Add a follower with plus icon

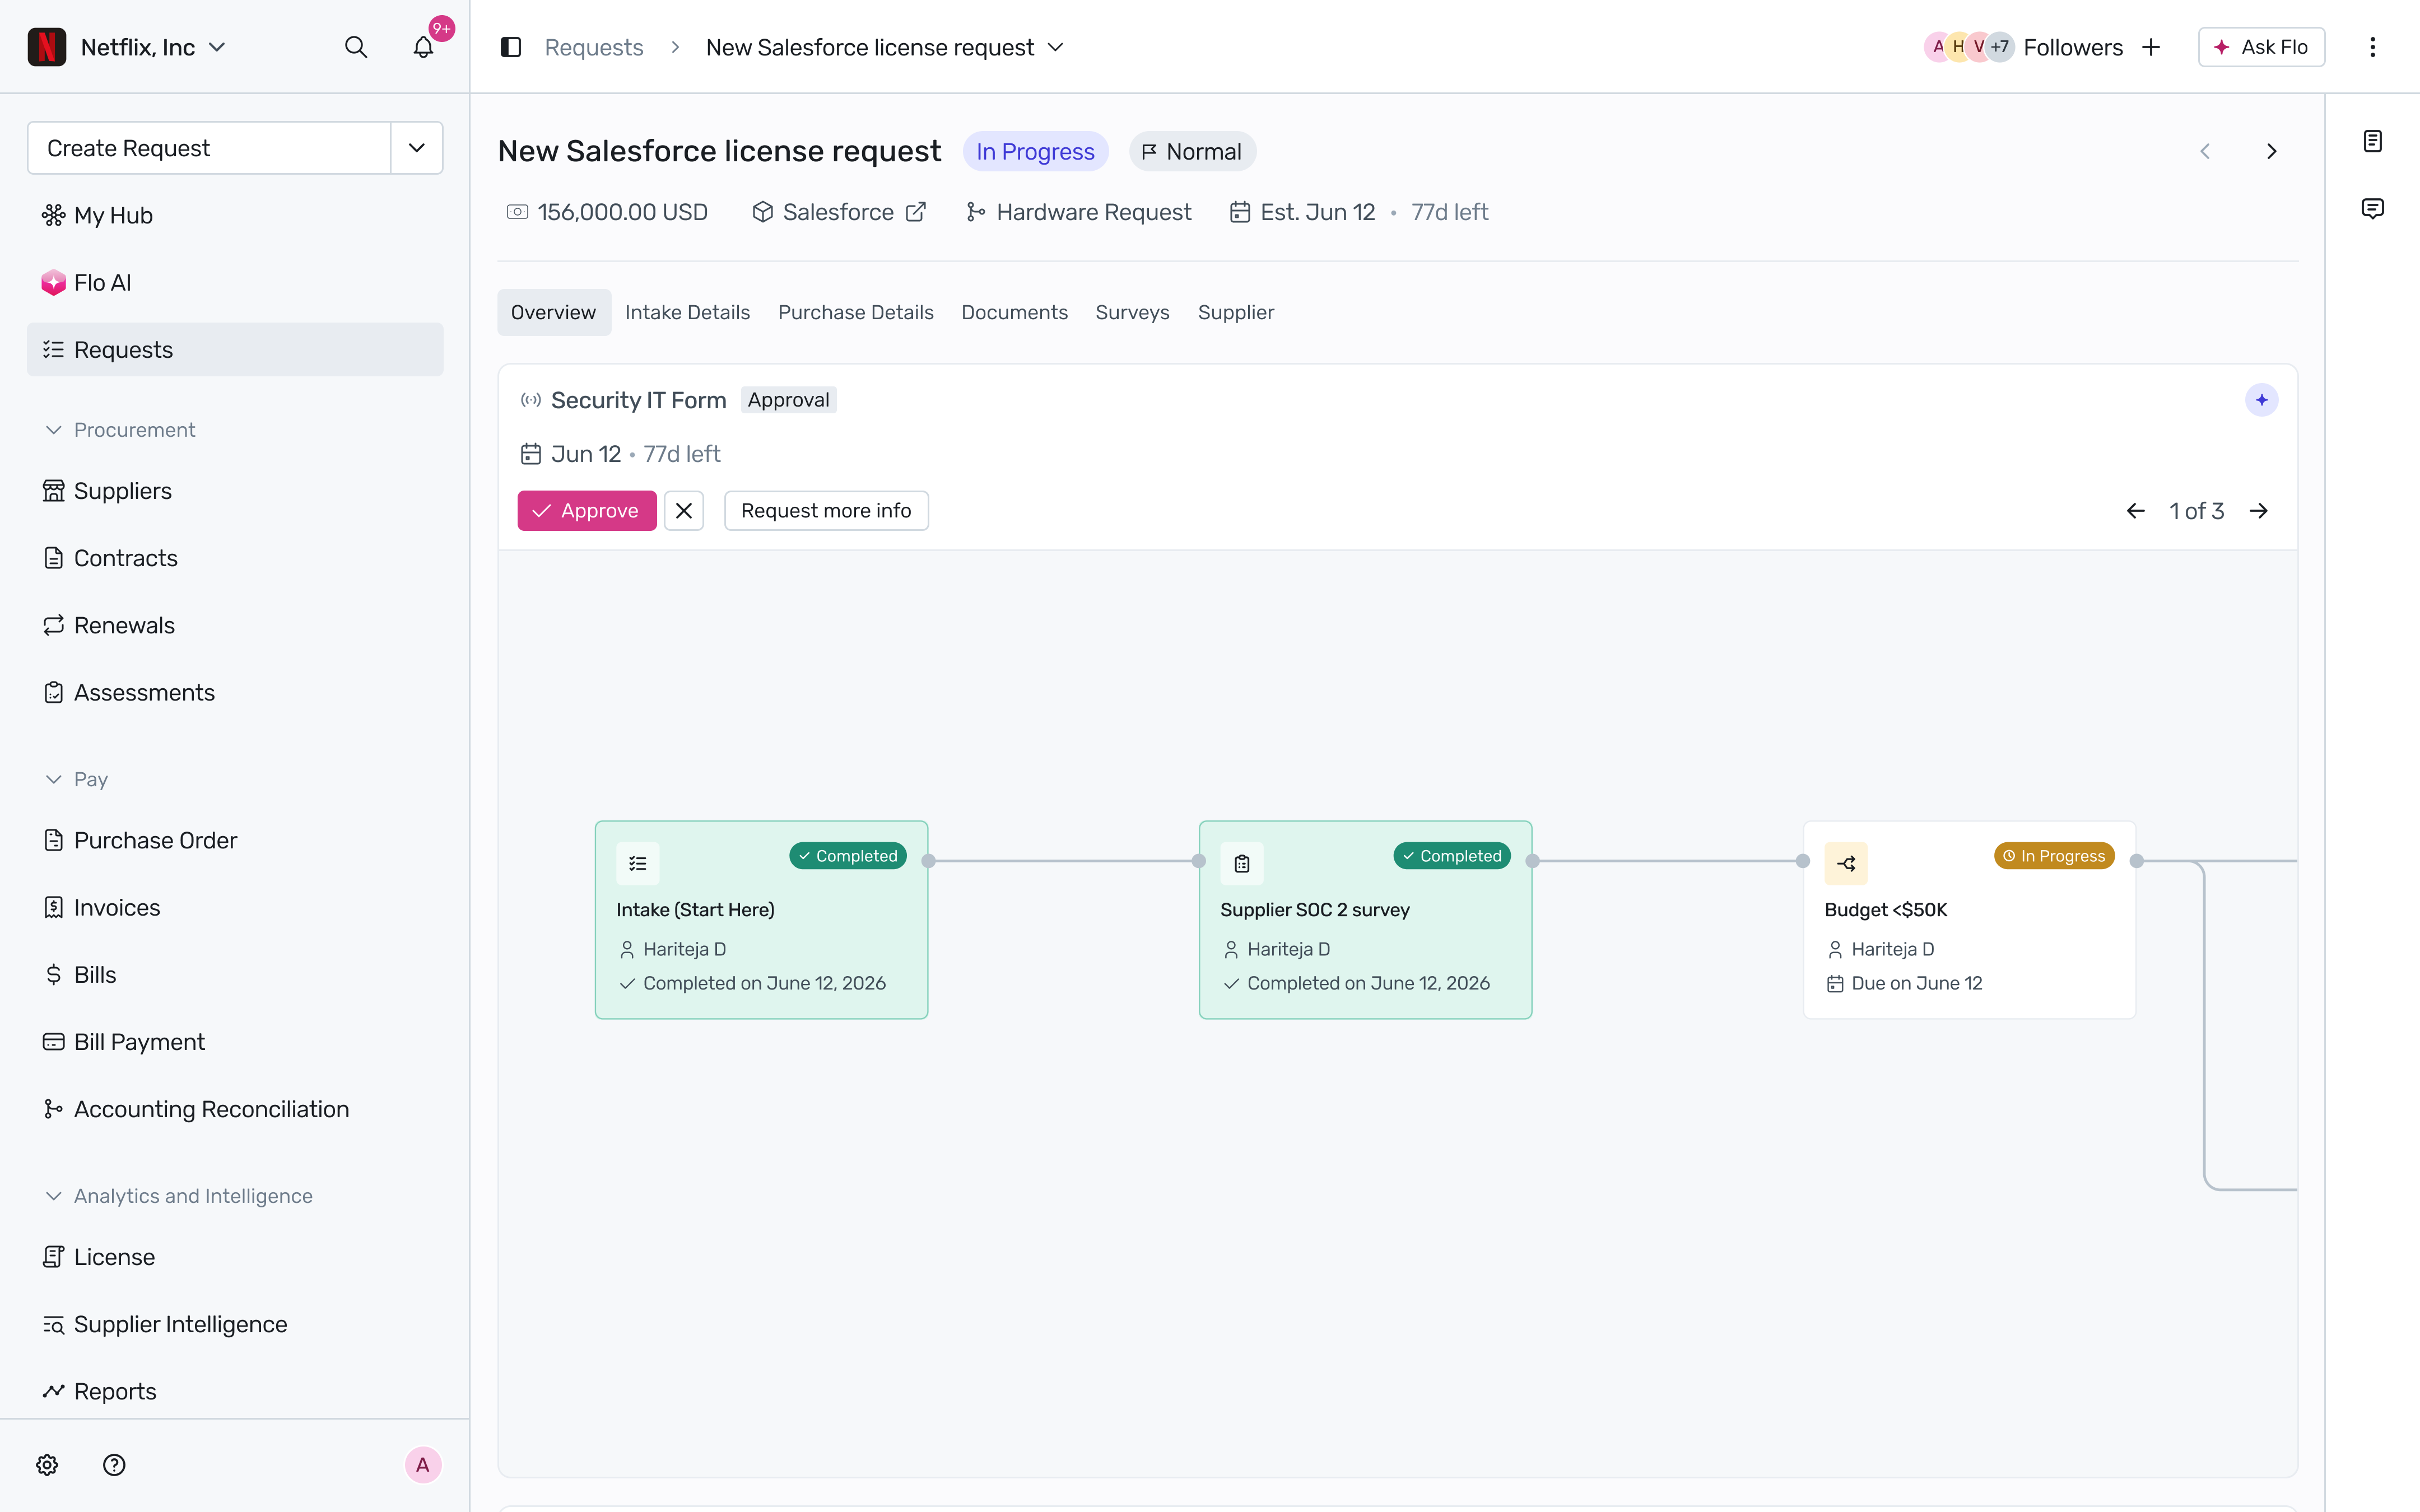point(2151,47)
